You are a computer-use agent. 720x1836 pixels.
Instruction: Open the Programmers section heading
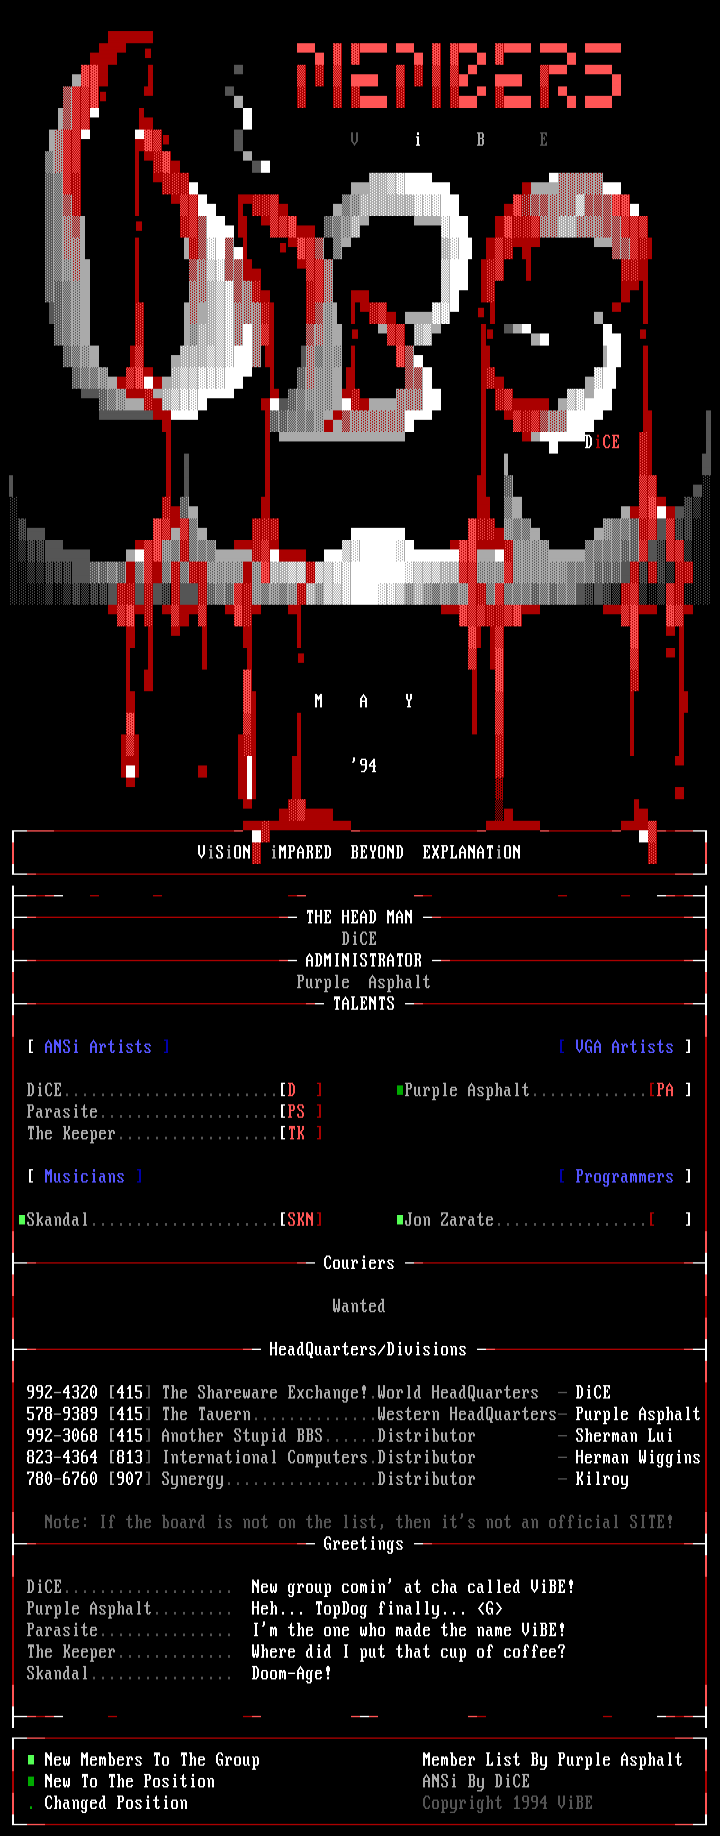point(624,1177)
